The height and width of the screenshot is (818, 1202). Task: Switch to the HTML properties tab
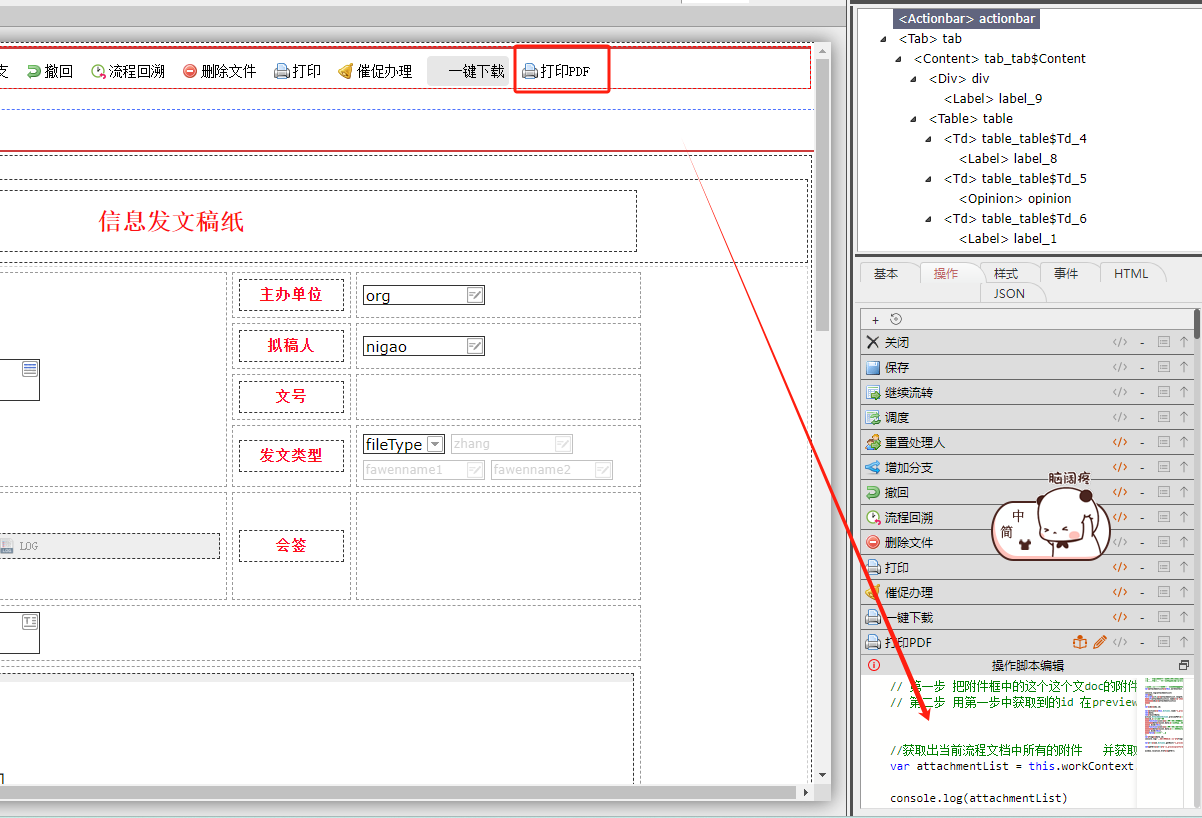tap(1131, 273)
